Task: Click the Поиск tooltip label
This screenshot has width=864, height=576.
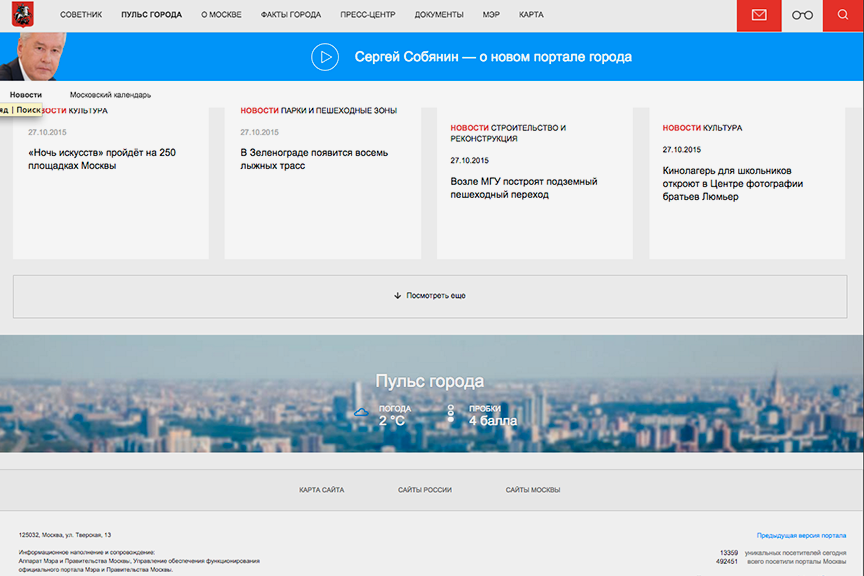Action: tap(28, 110)
